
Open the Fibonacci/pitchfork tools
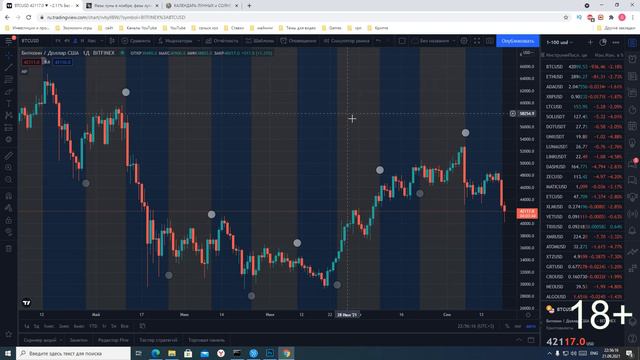click(x=9, y=80)
